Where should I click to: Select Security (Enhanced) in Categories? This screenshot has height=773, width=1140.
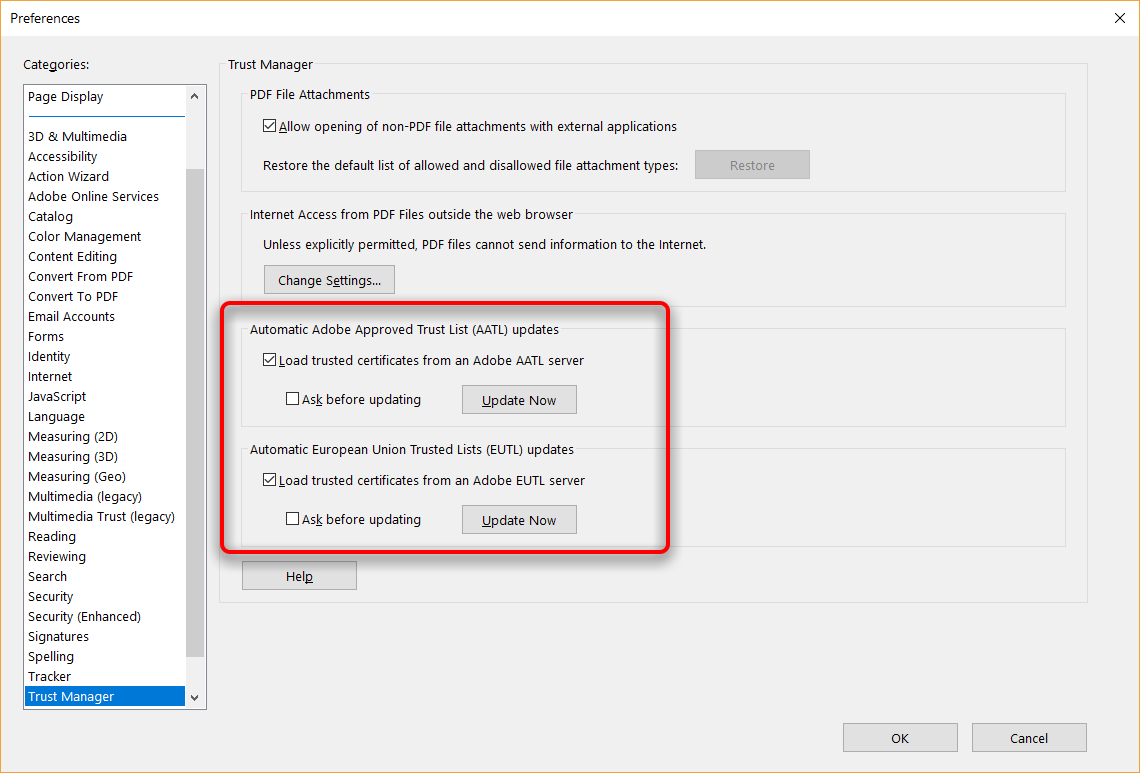tap(84, 616)
